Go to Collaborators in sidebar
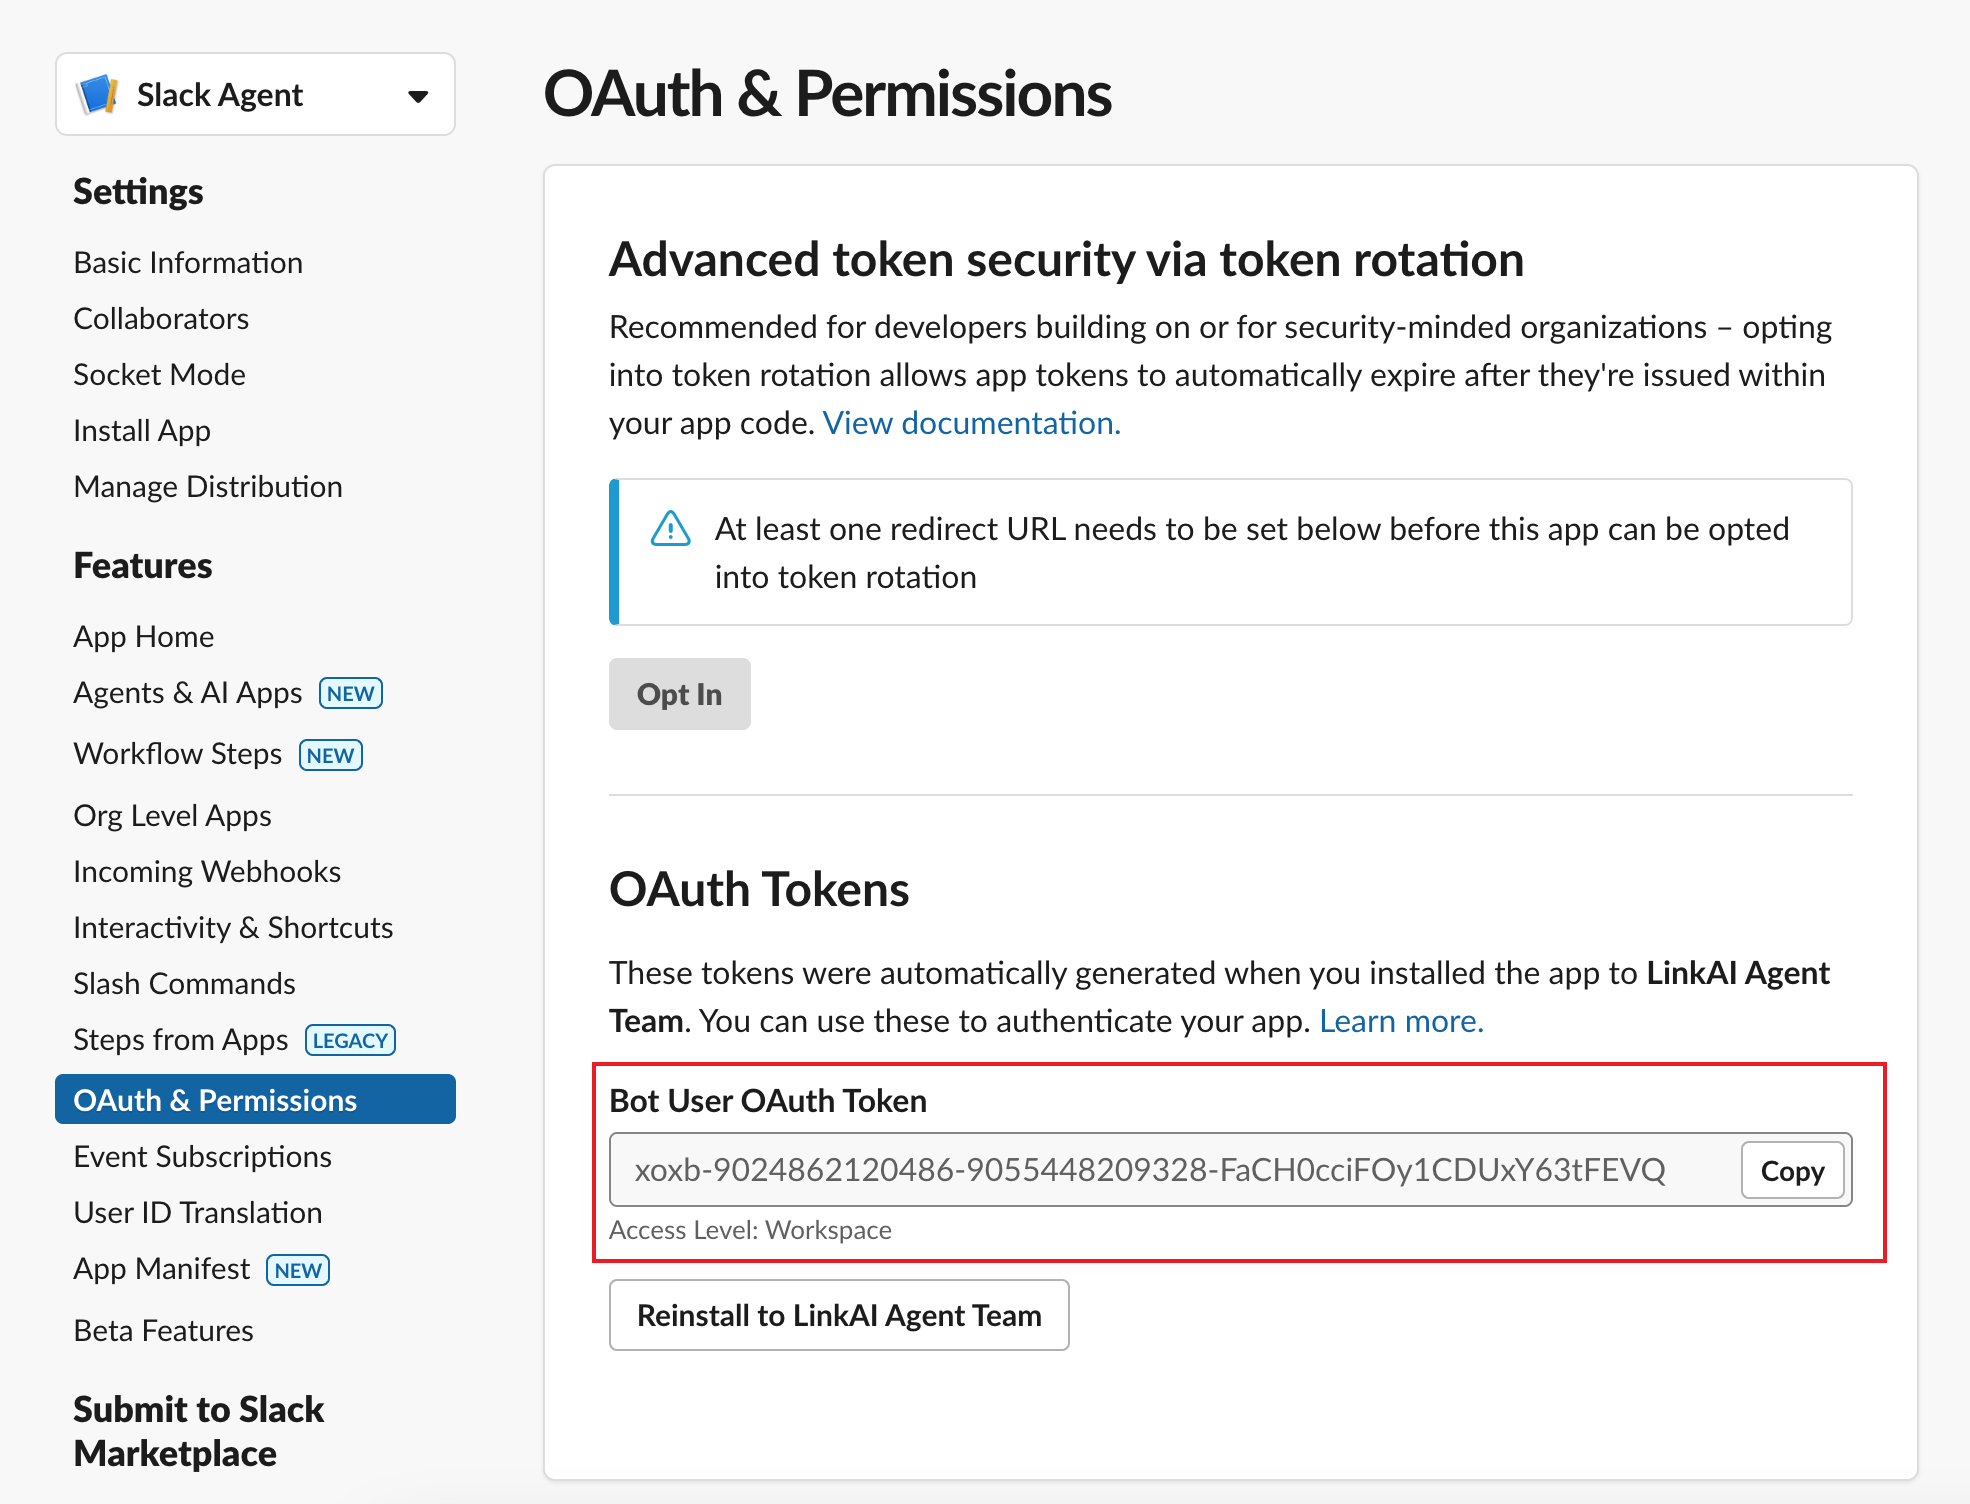The width and height of the screenshot is (1970, 1504). tap(161, 318)
